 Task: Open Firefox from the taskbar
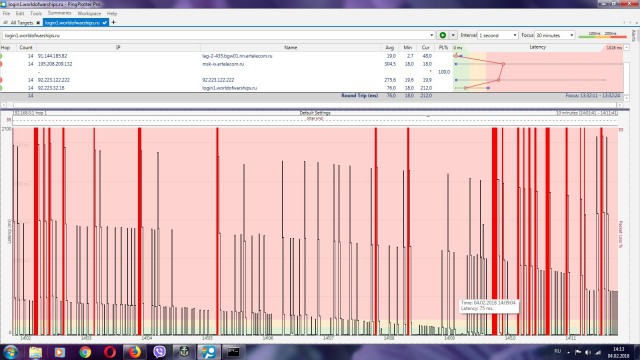tap(134, 352)
